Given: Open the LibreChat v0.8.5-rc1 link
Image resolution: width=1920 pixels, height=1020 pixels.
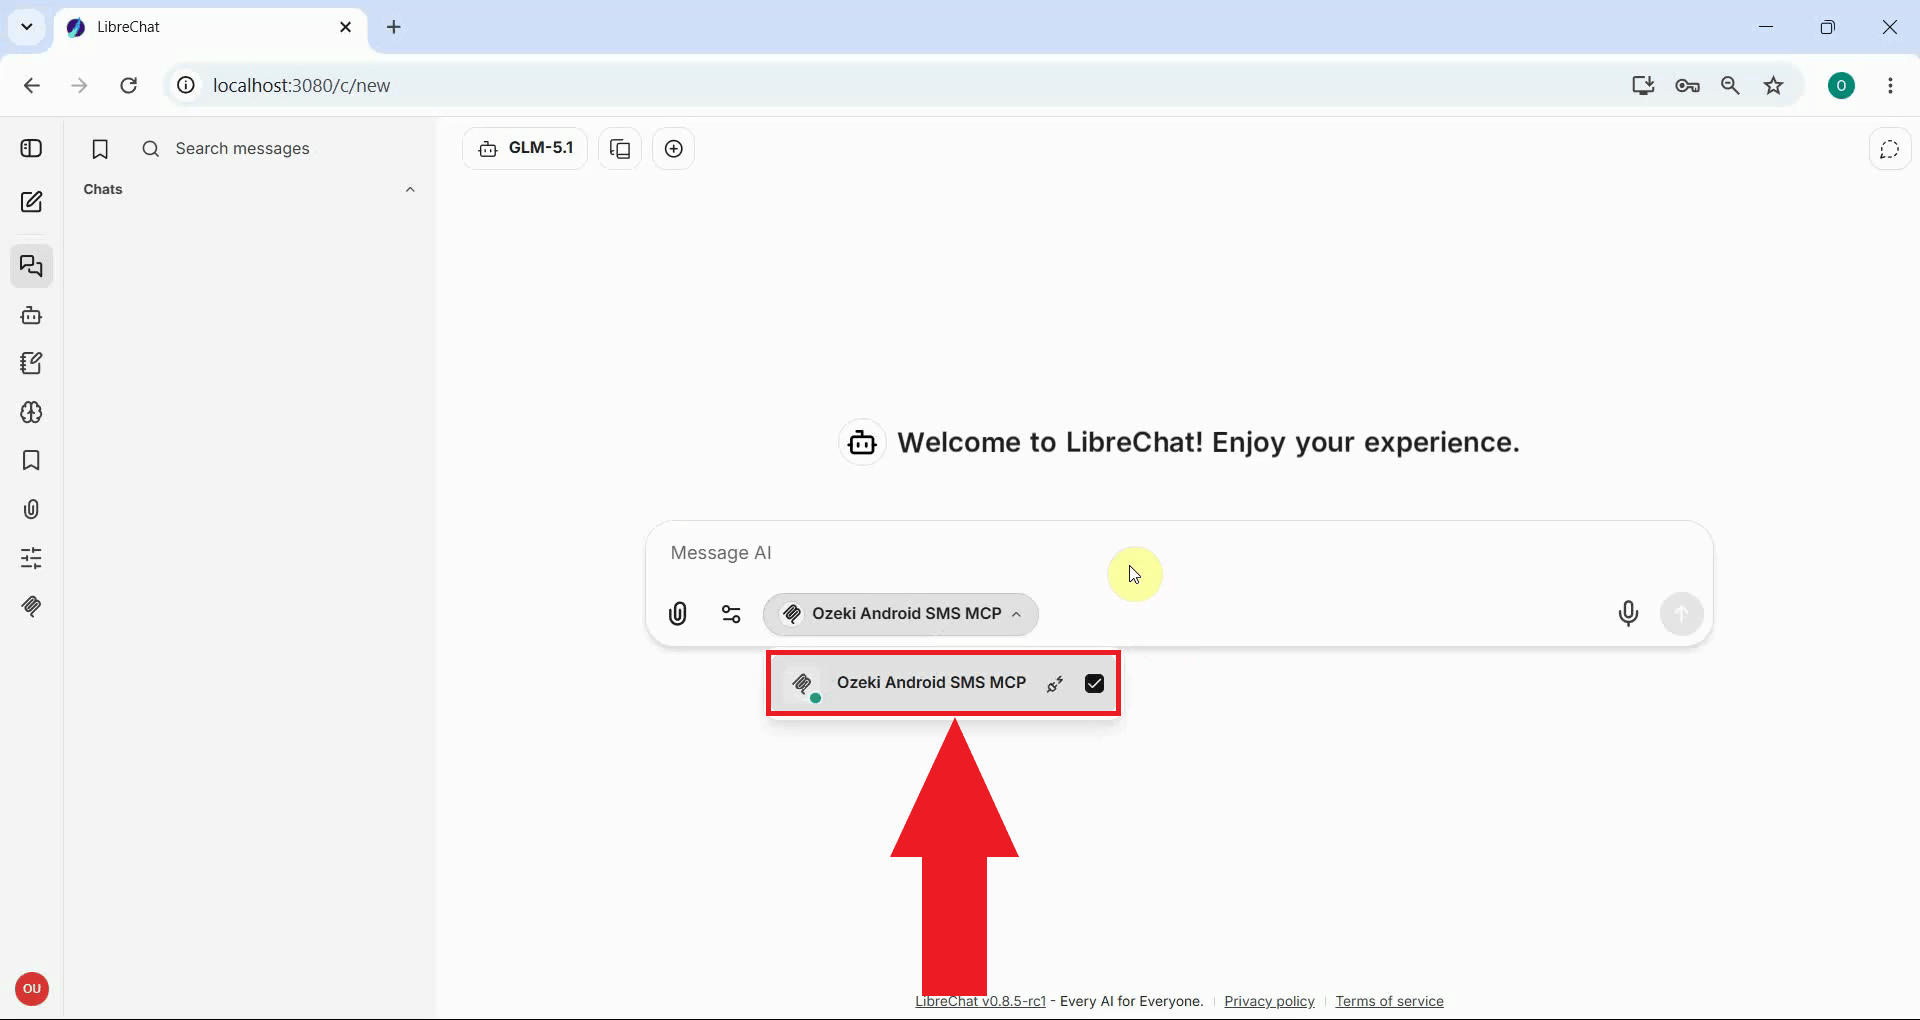Looking at the screenshot, I should [980, 1001].
